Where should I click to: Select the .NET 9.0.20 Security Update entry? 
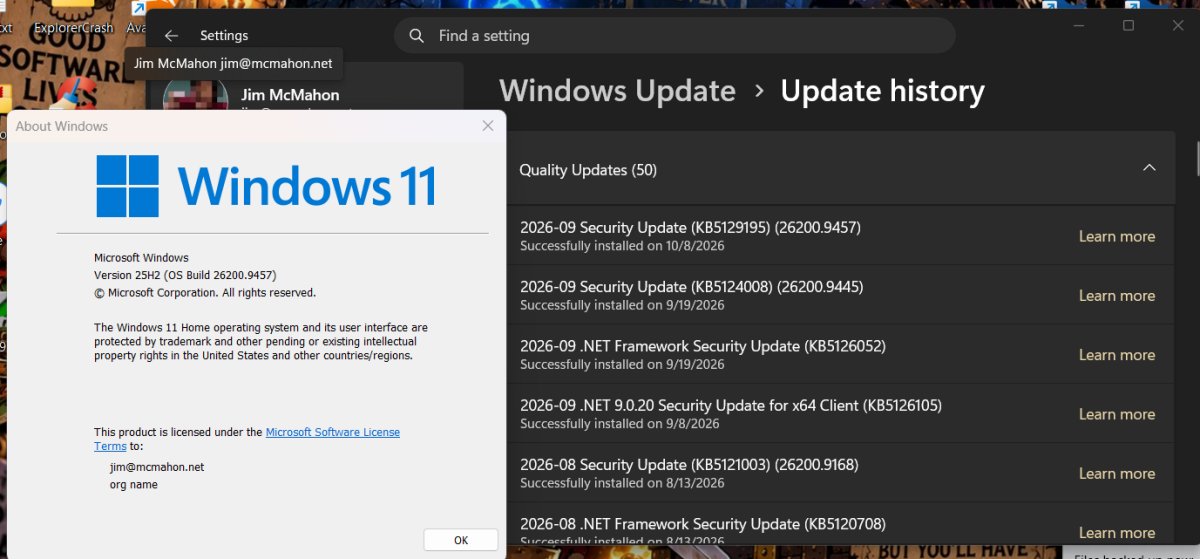pyautogui.click(x=840, y=413)
